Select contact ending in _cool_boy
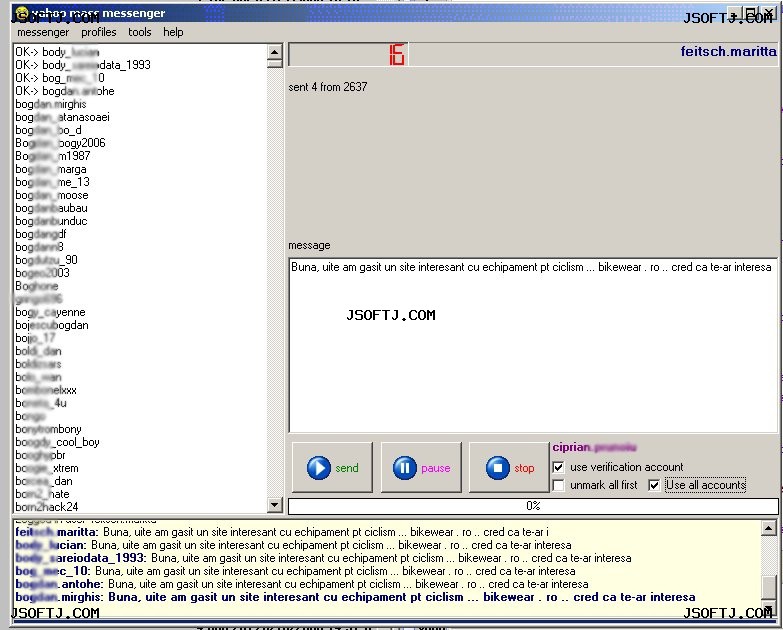783x630 pixels. [x=57, y=442]
